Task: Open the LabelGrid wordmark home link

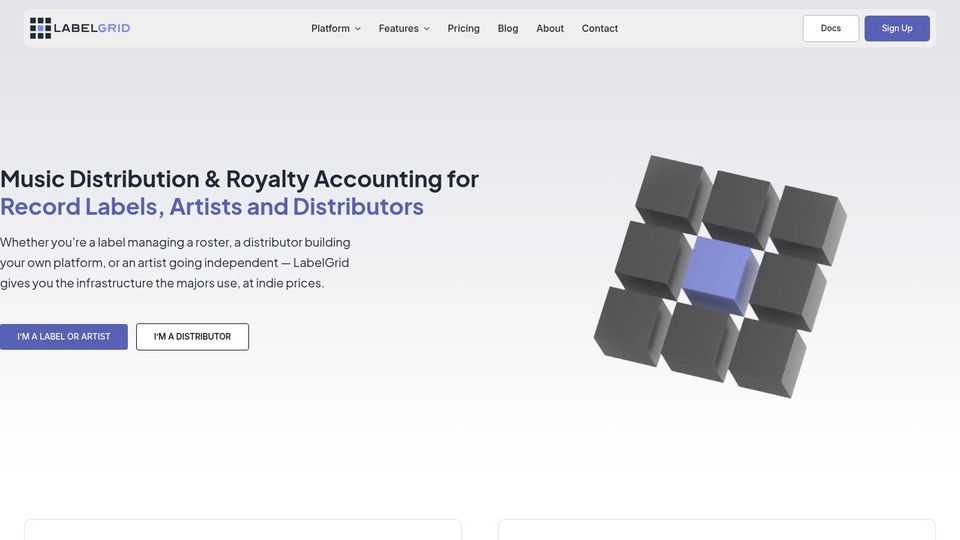Action: pos(92,28)
